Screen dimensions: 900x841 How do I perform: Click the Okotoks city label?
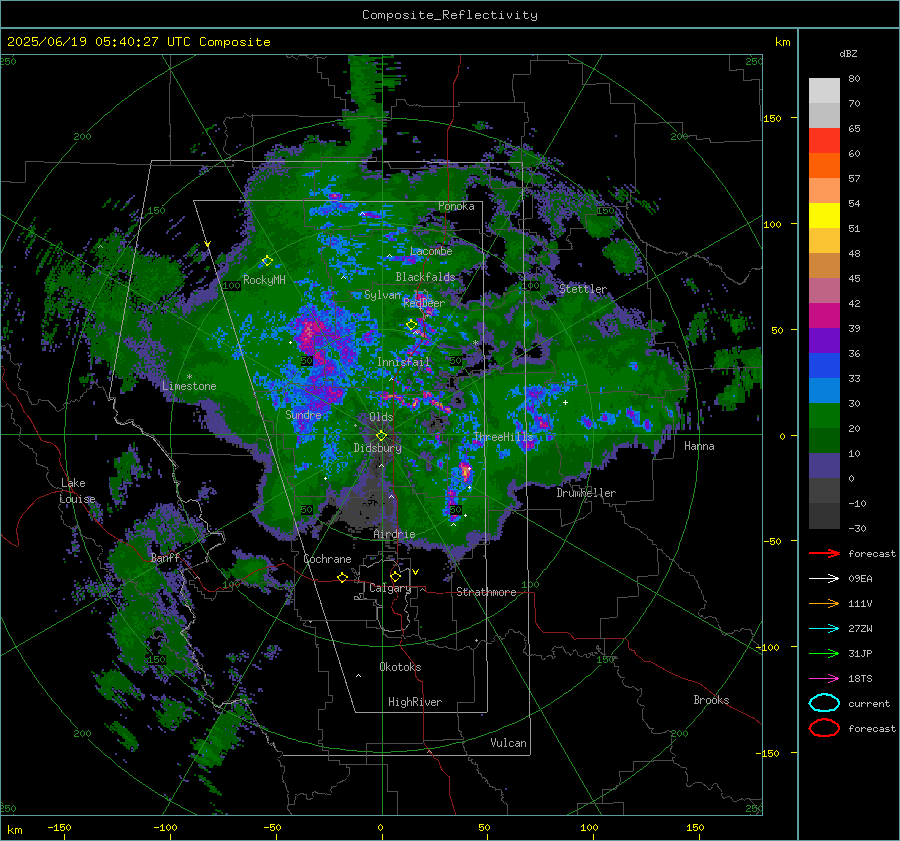click(x=400, y=667)
